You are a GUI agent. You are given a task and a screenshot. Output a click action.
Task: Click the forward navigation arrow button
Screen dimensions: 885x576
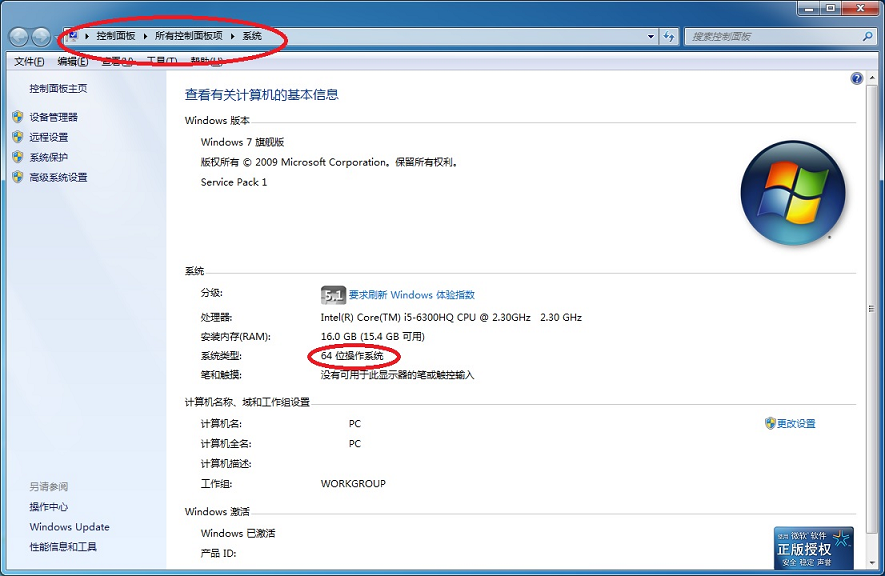click(x=41, y=37)
